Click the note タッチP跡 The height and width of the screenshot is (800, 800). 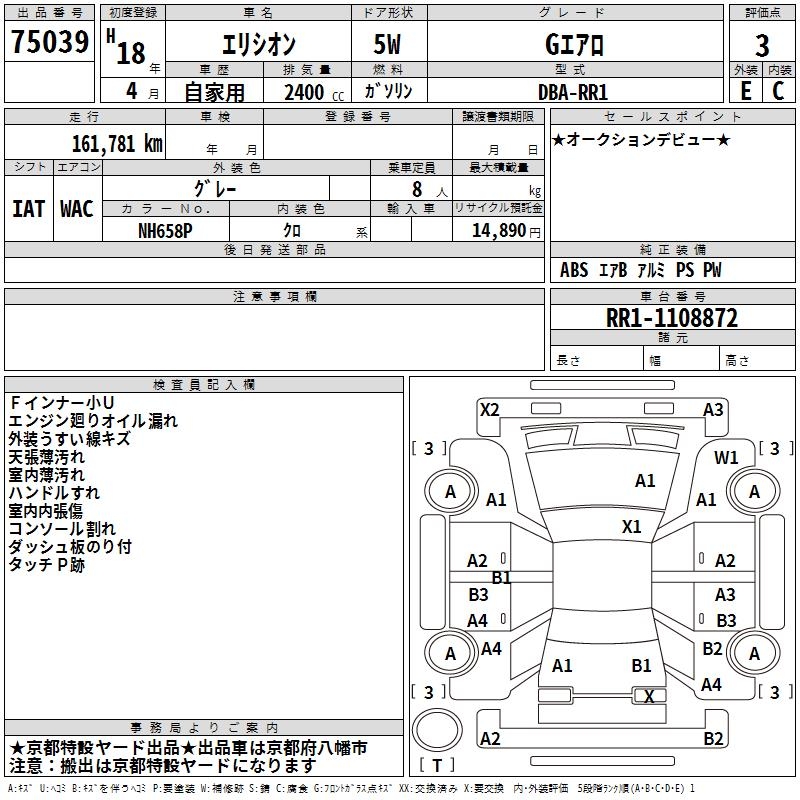[46, 564]
